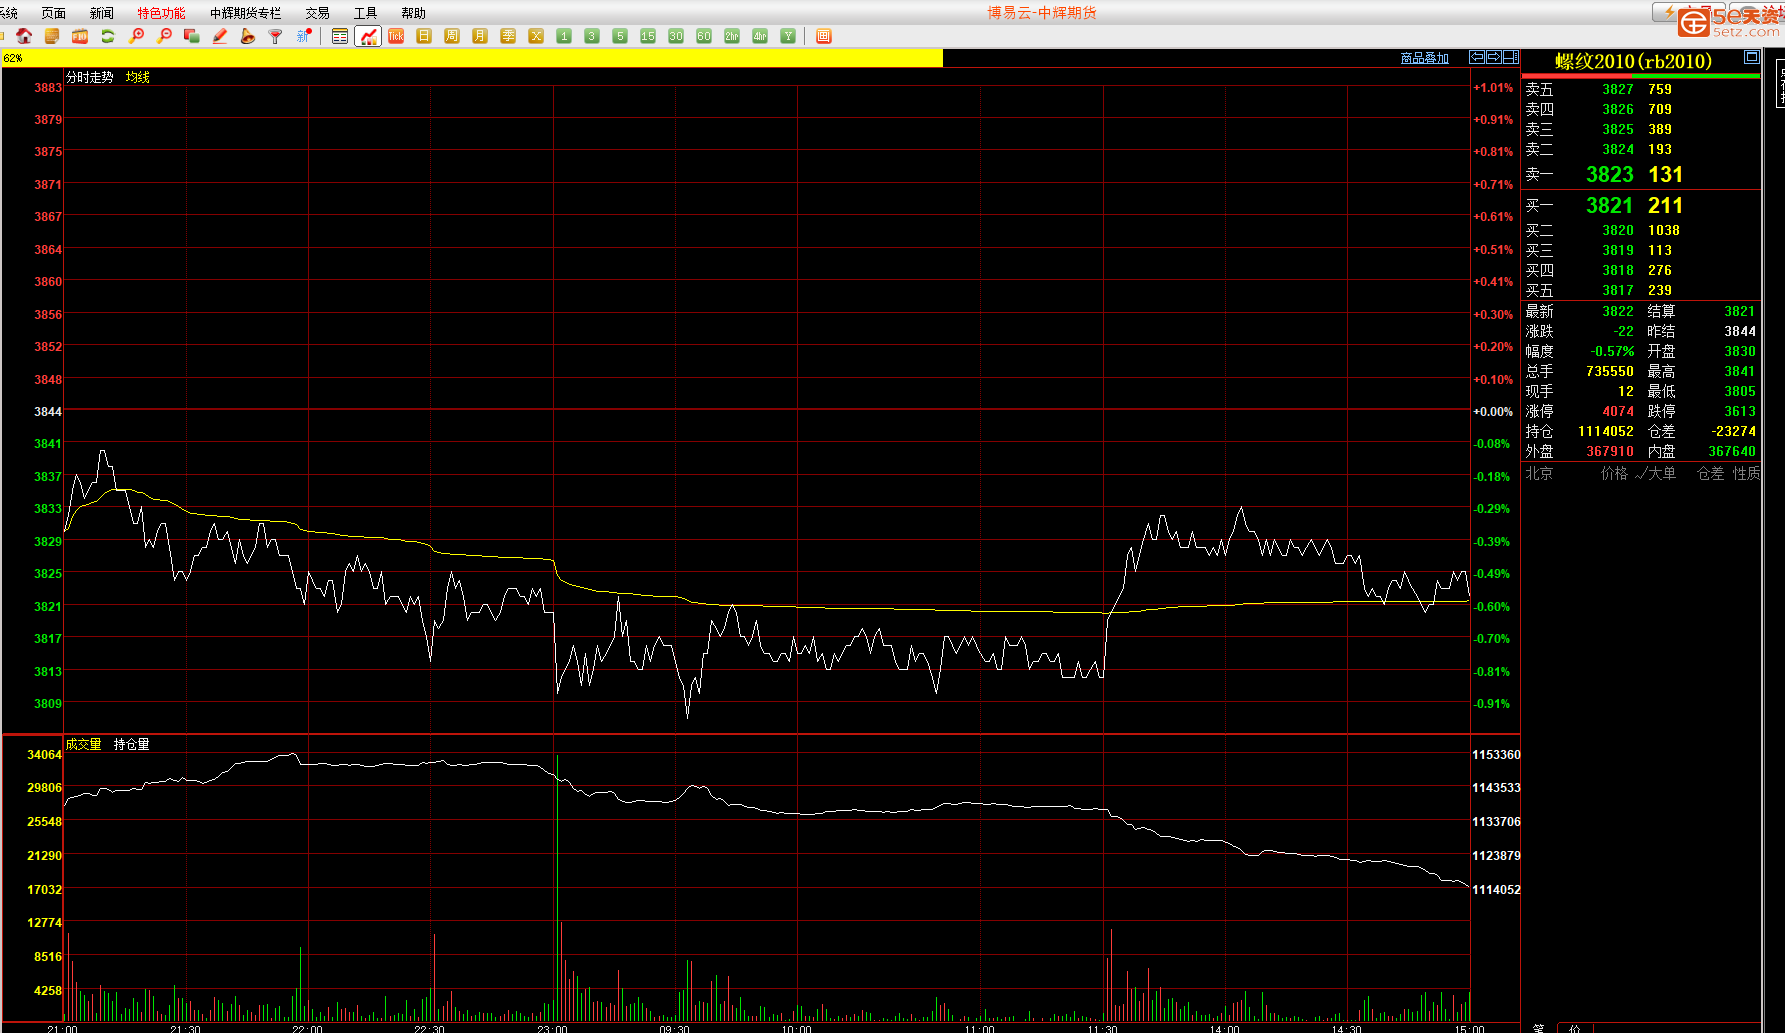Open the 交易 menu

click(317, 13)
